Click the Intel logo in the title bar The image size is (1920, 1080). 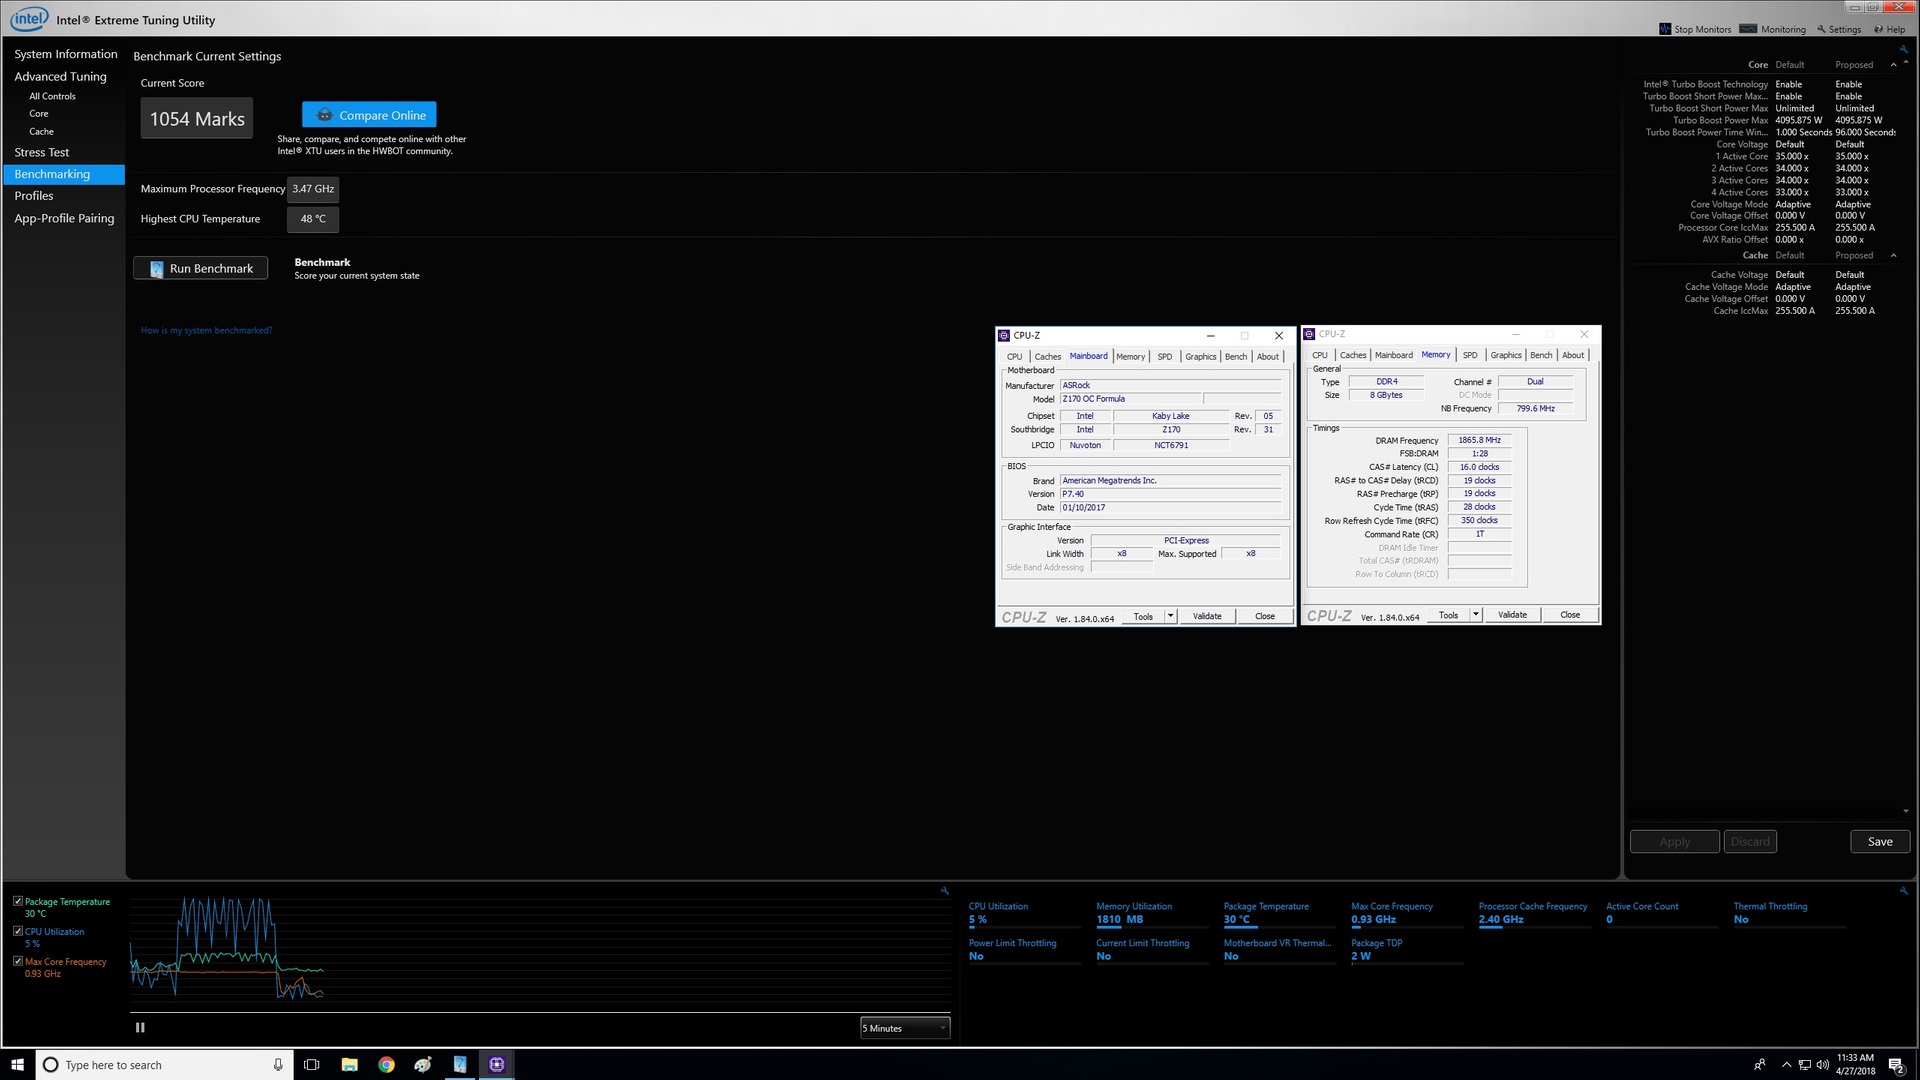29,19
